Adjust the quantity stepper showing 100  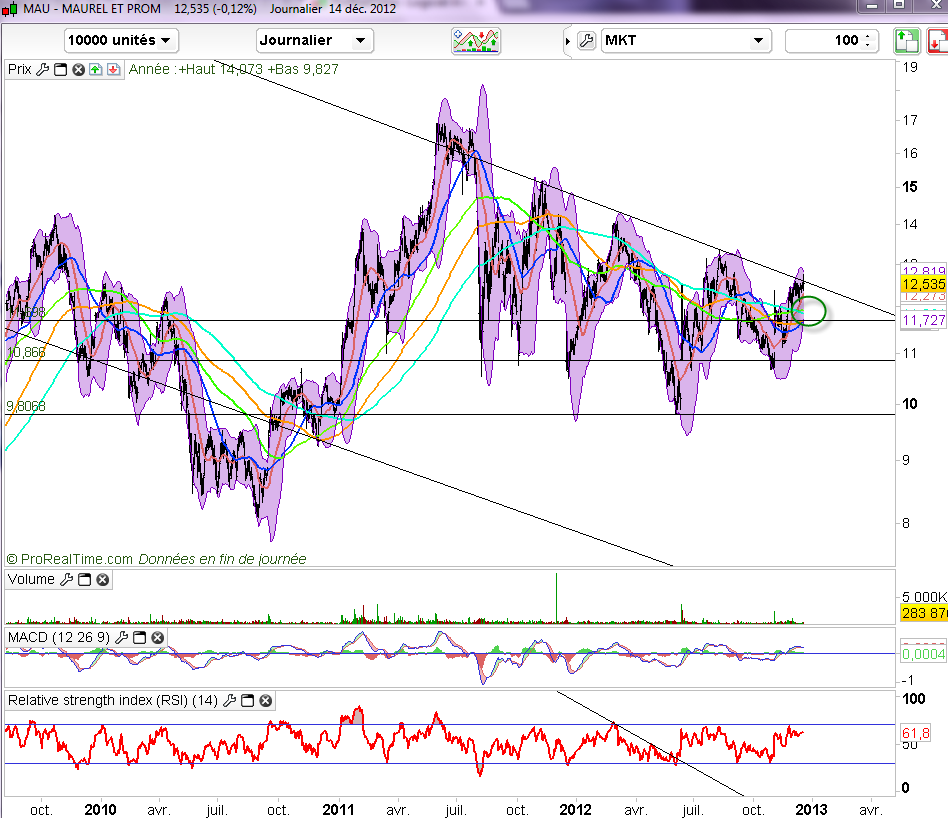point(868,41)
